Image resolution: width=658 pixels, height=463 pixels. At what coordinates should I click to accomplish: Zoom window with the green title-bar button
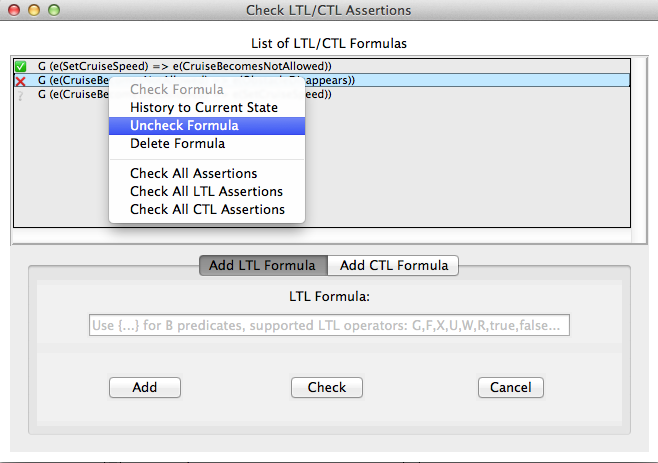[56, 10]
